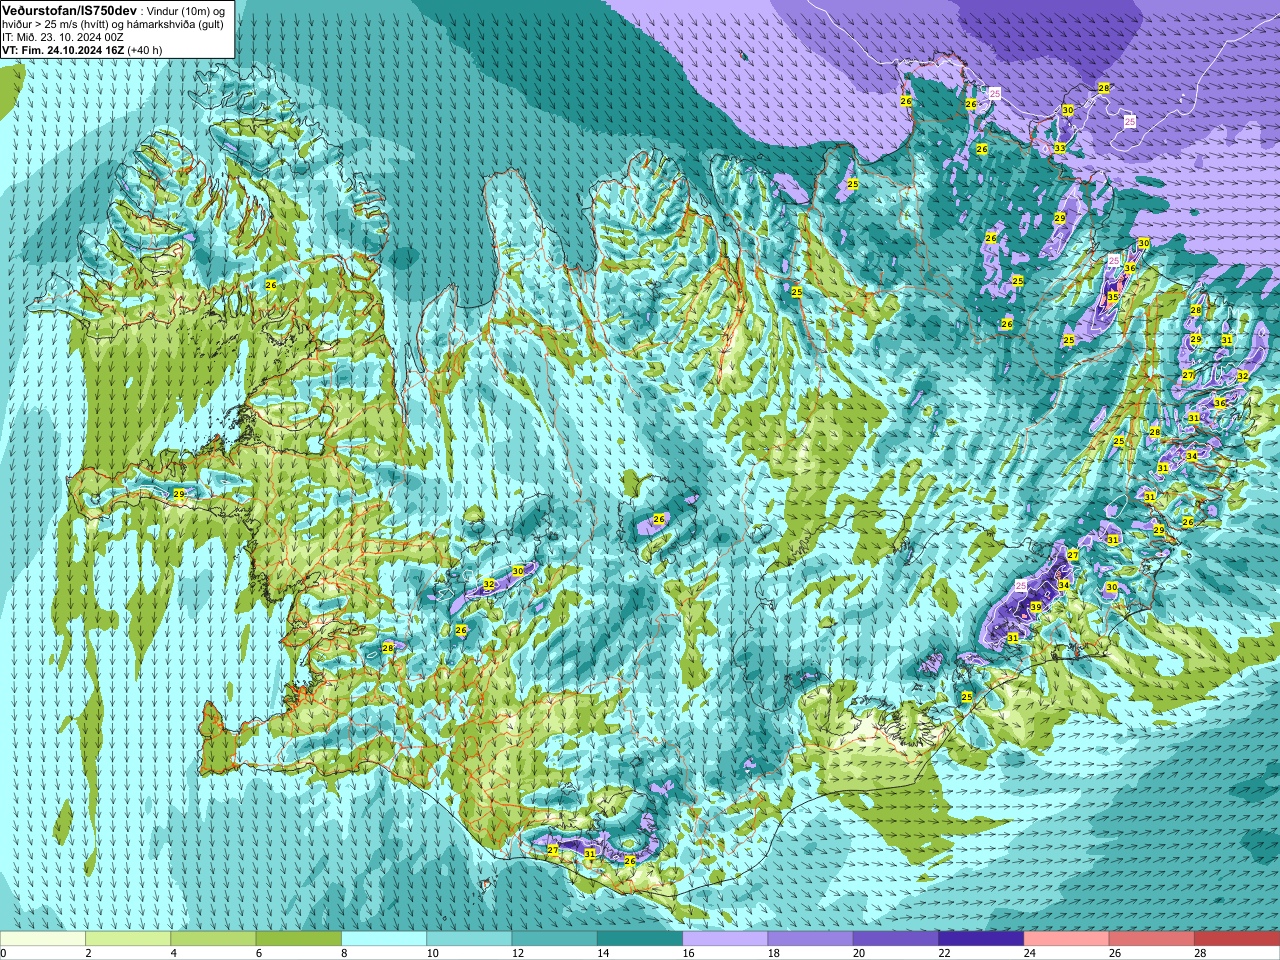Pick the violet 20–22 m/s legend swatch
The width and height of the screenshot is (1280, 960).
point(896,939)
